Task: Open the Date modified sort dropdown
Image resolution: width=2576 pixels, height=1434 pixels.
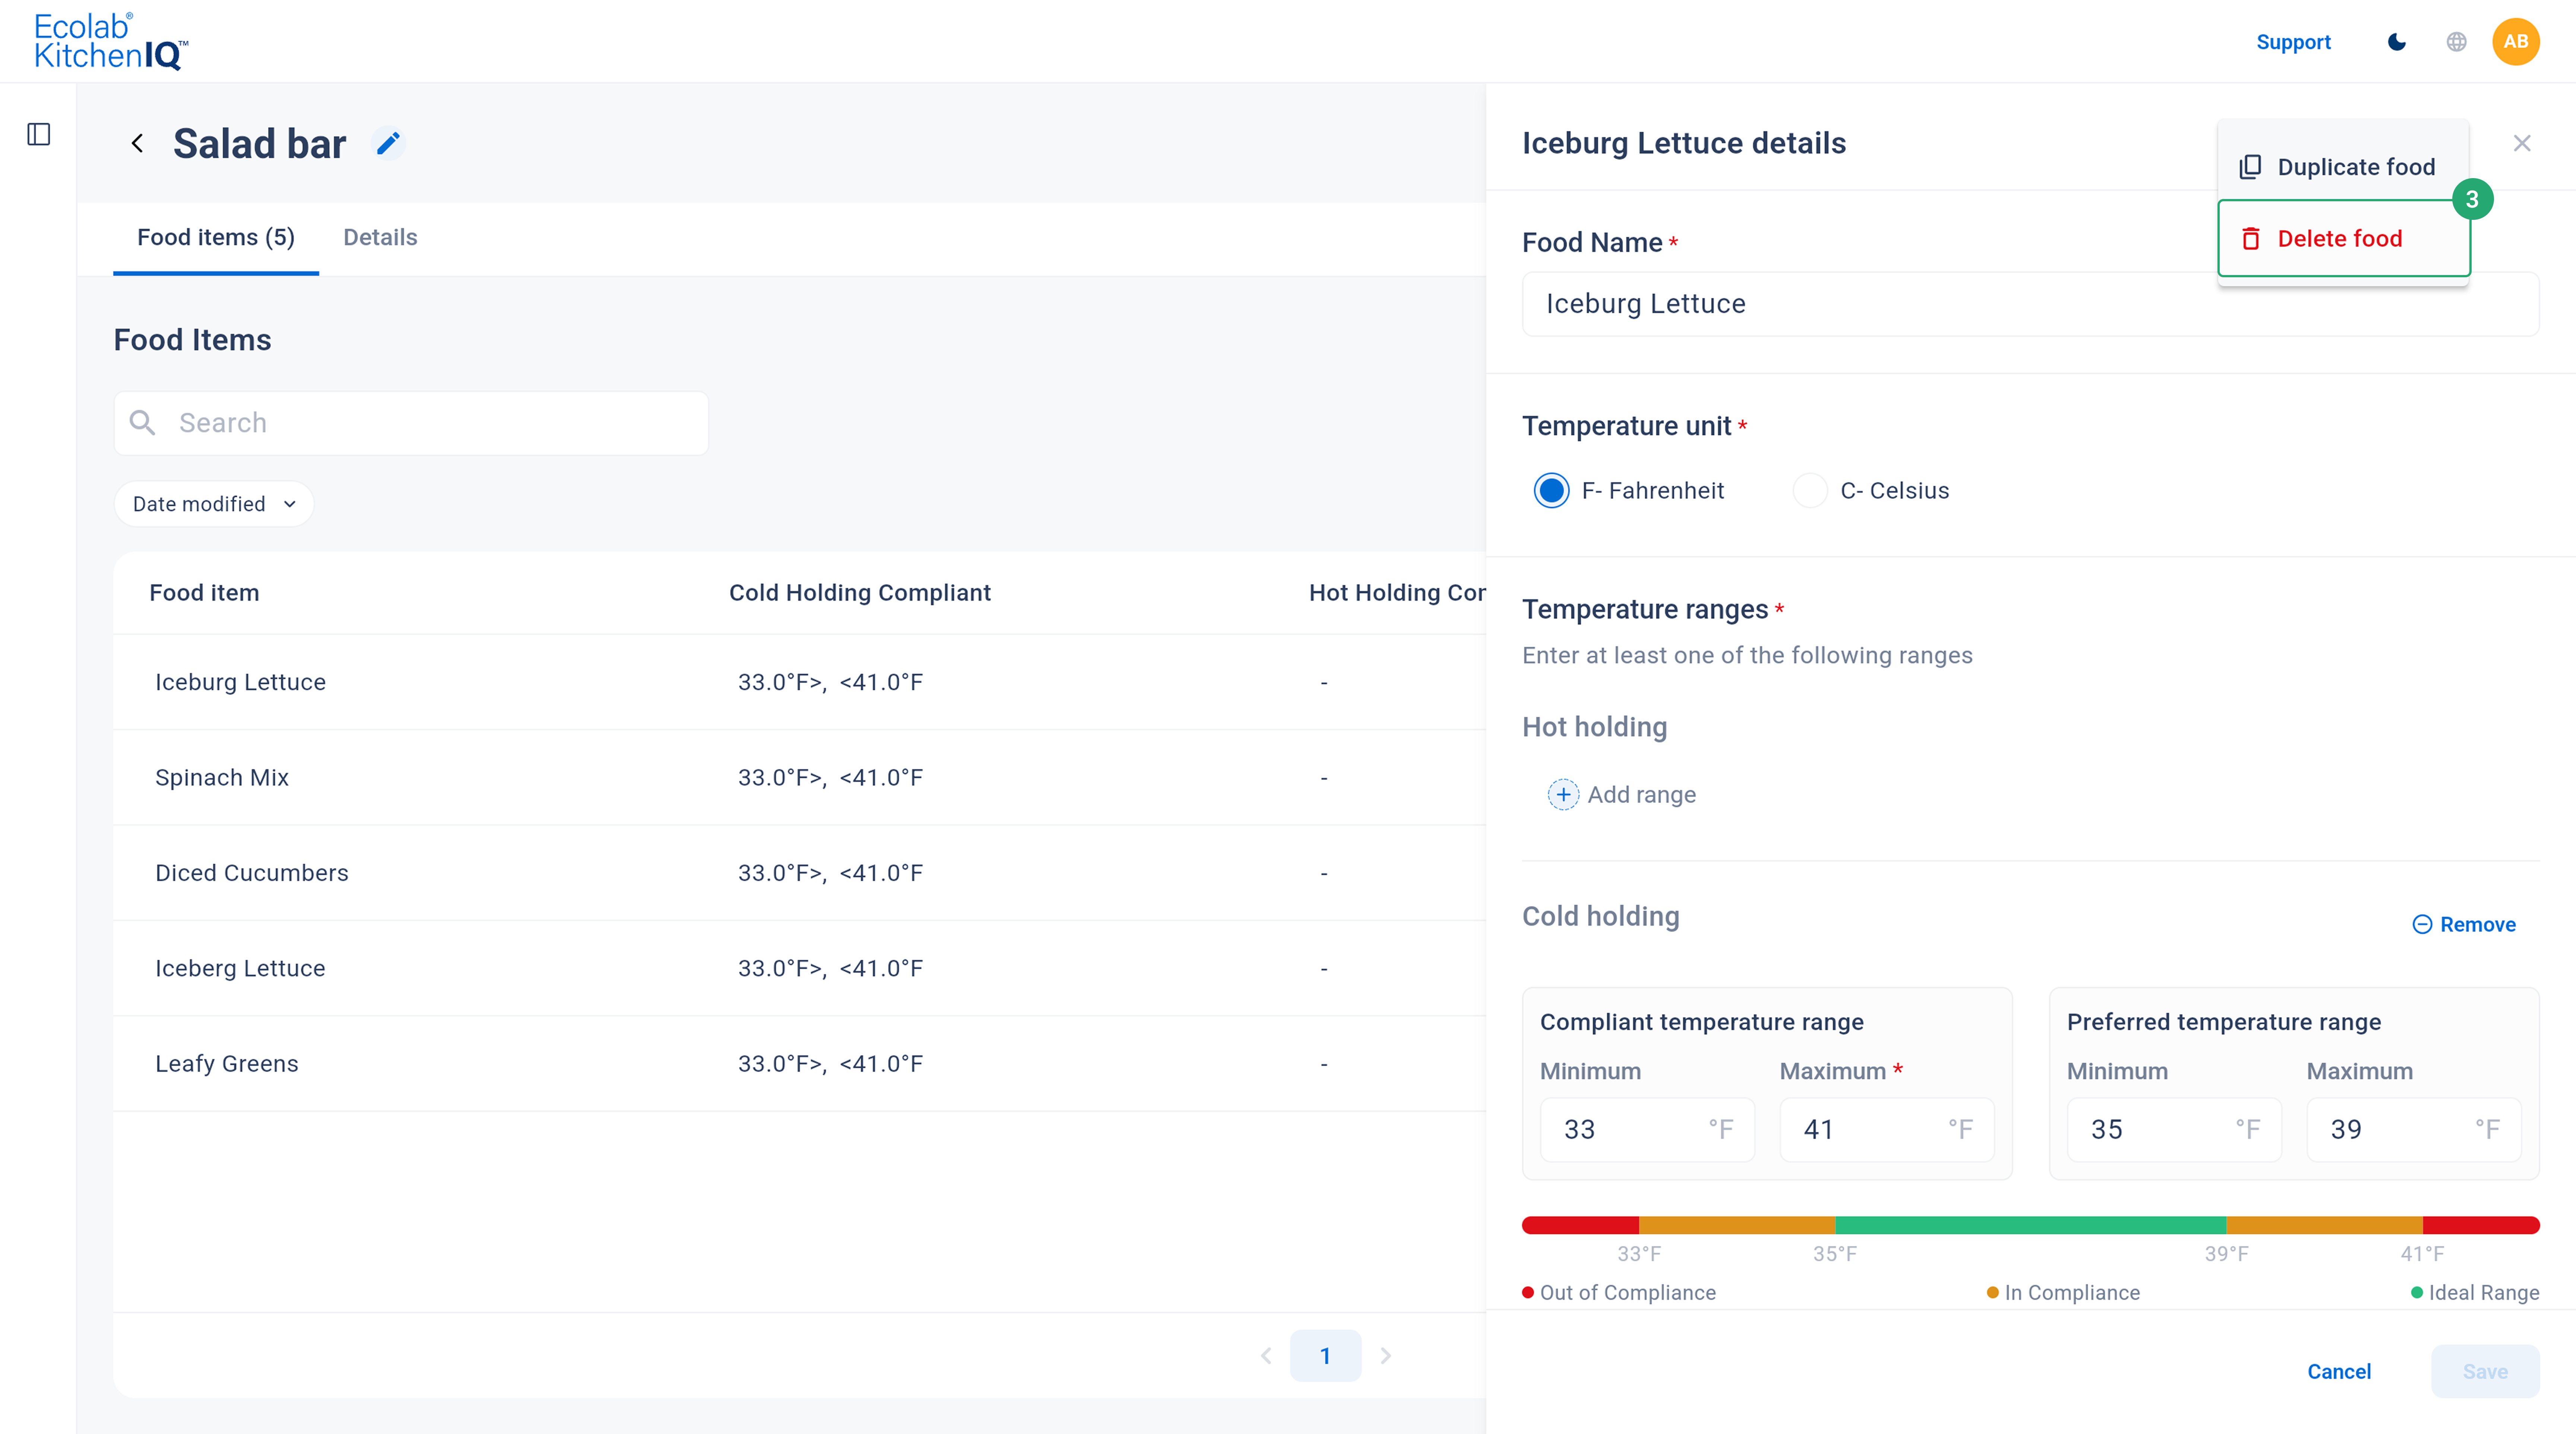Action: (x=214, y=504)
